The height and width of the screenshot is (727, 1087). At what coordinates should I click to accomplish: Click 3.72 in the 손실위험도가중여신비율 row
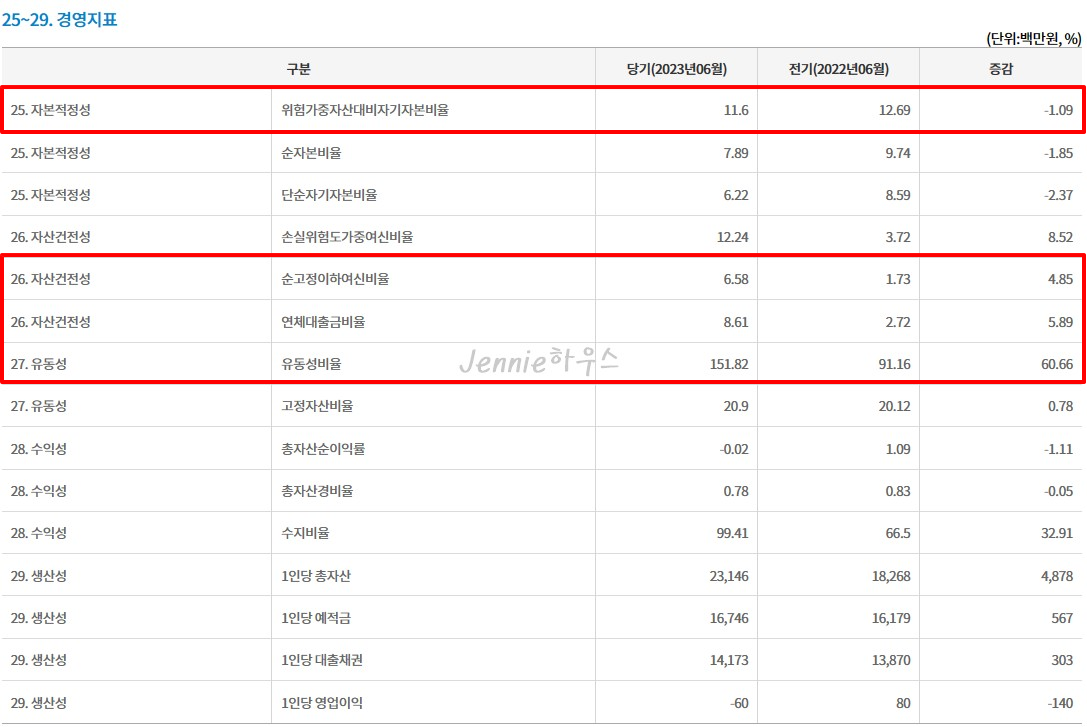(898, 237)
